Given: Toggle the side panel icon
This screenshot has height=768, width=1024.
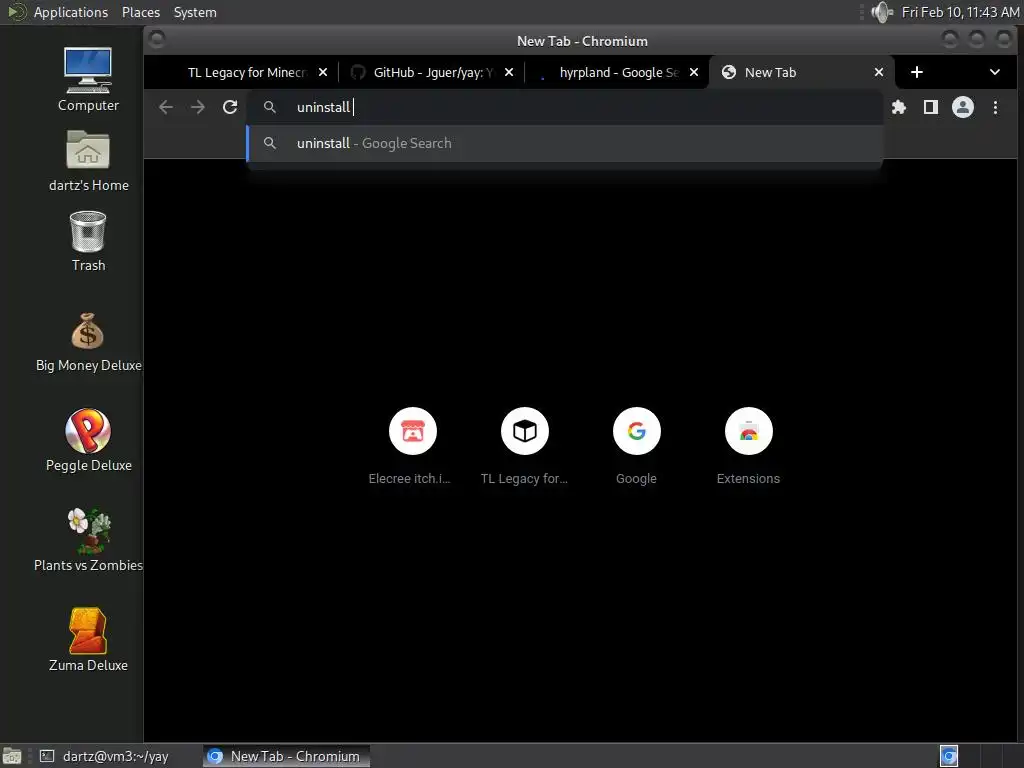Looking at the screenshot, I should point(931,107).
